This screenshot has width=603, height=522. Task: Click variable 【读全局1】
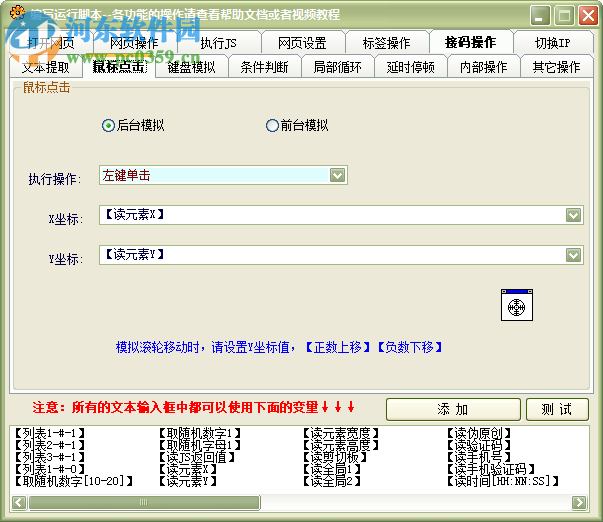click(x=332, y=469)
